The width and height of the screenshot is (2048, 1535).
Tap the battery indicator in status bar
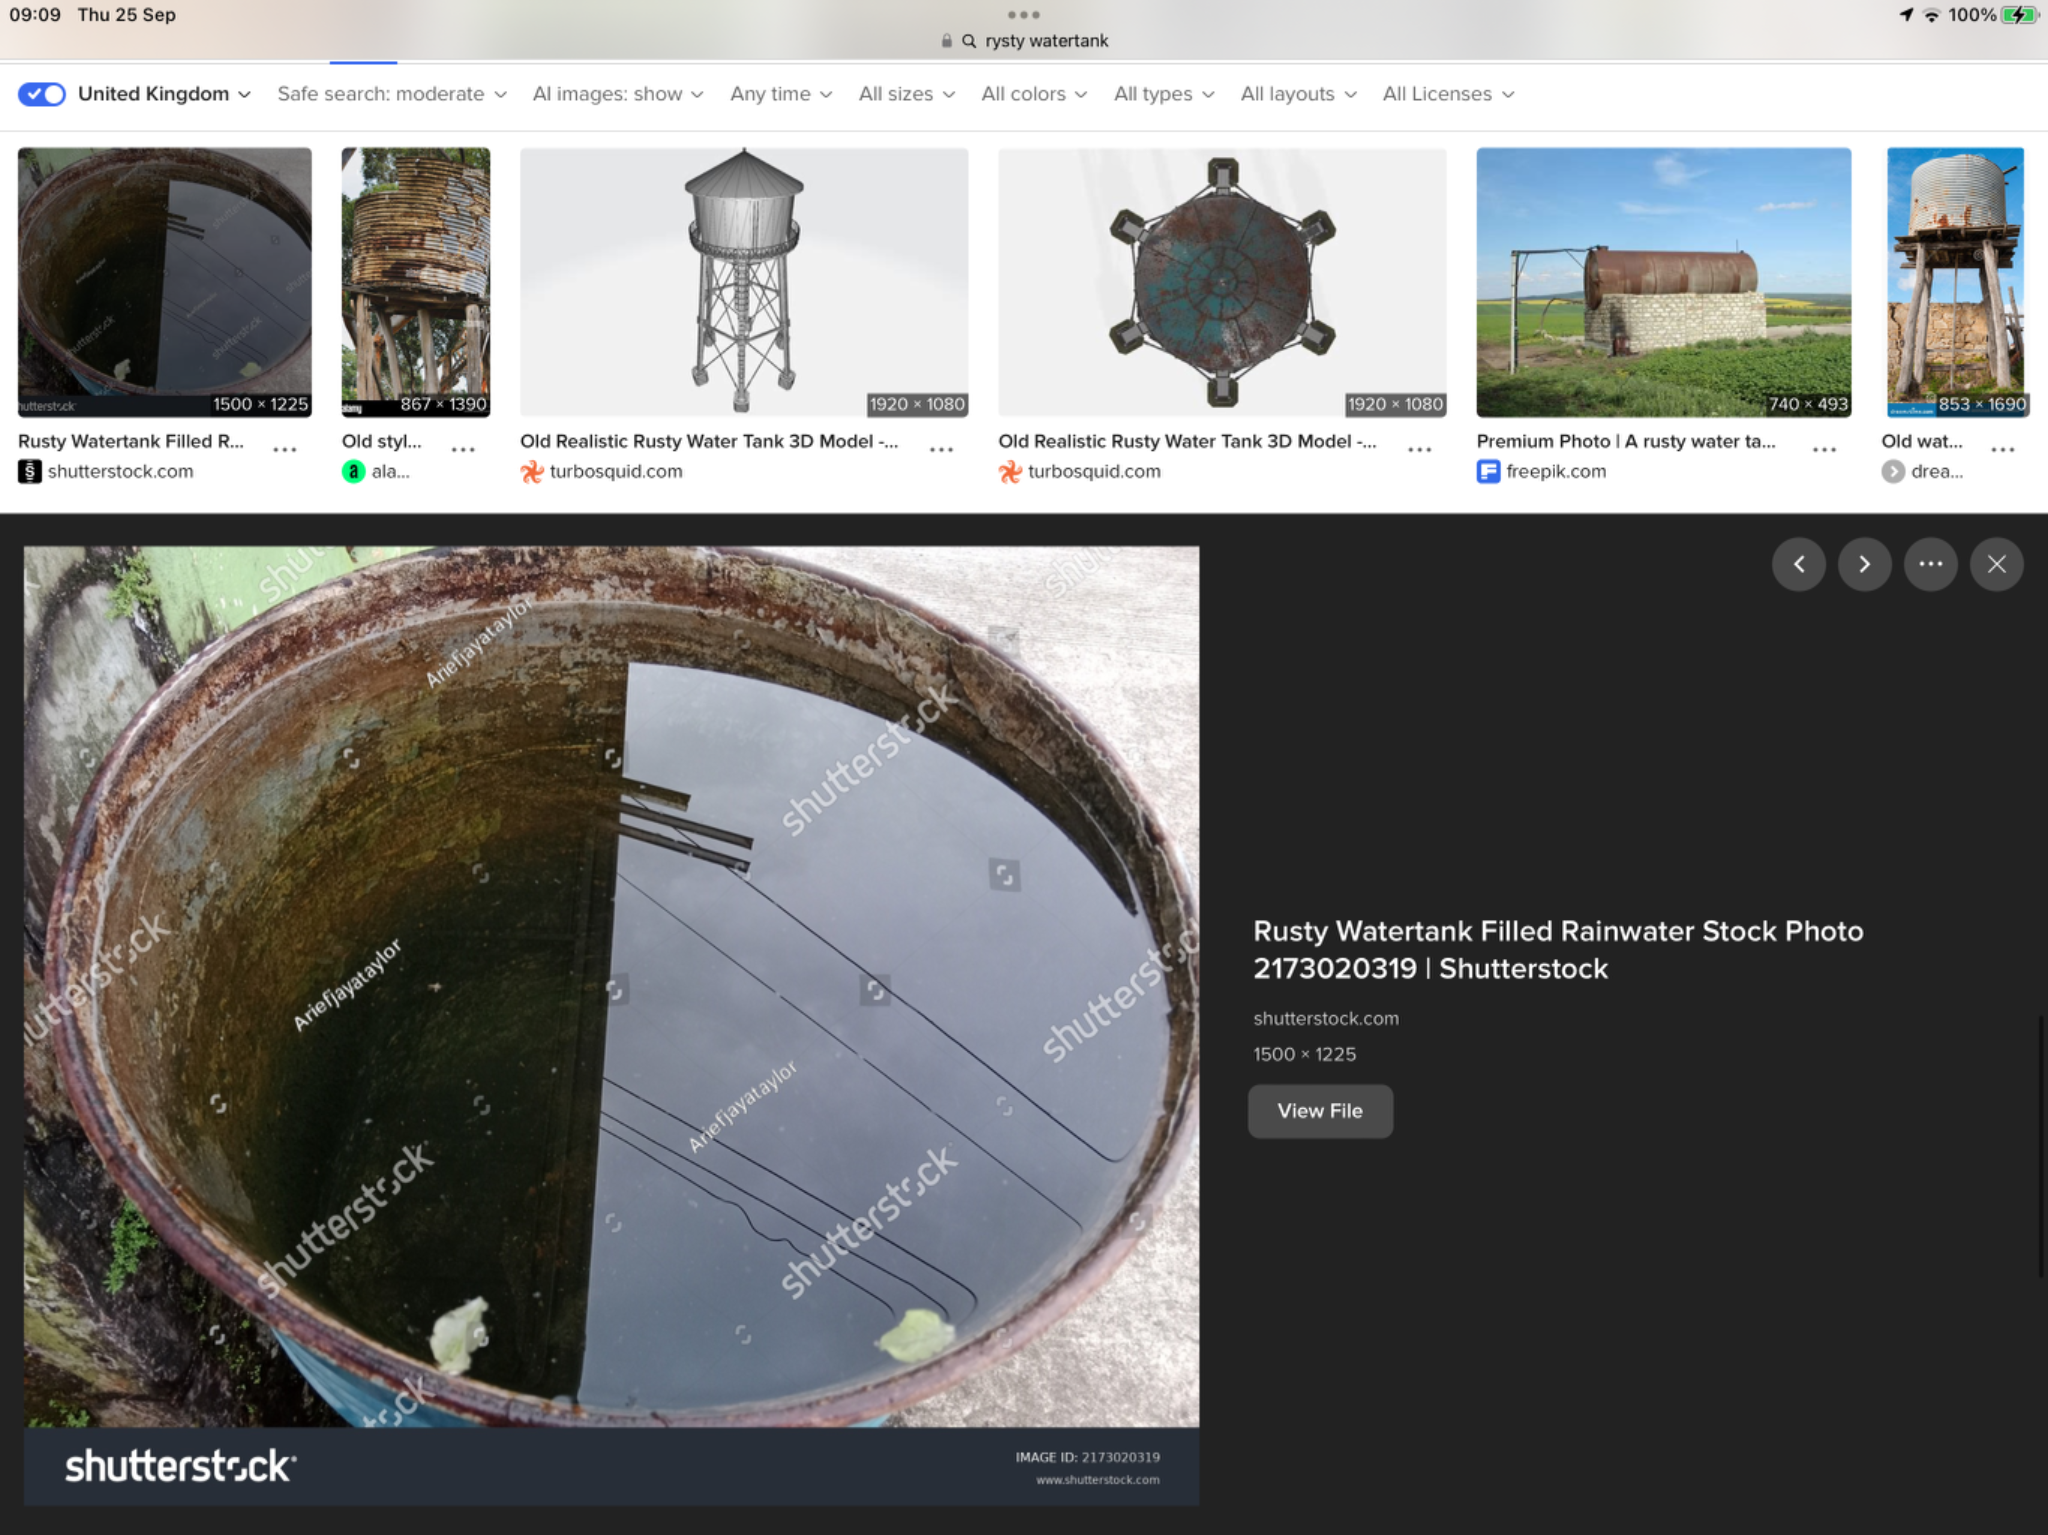coord(2018,15)
